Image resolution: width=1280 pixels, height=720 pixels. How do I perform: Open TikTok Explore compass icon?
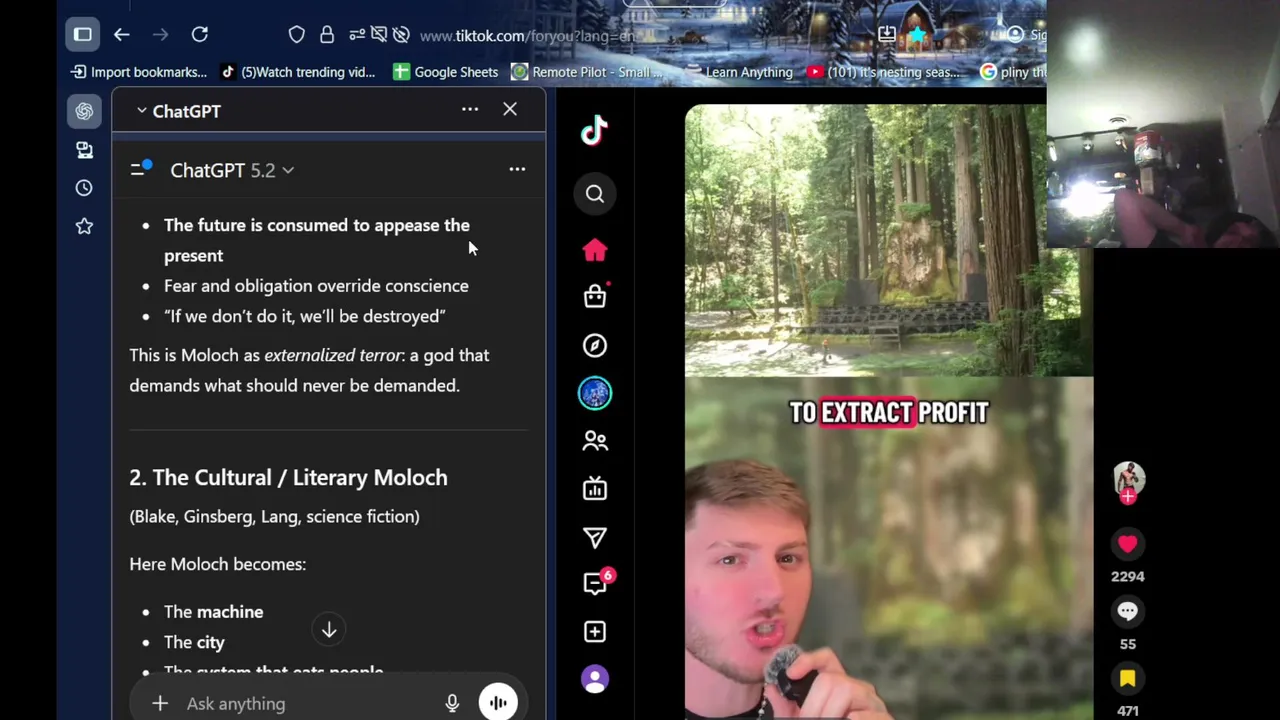[595, 345]
